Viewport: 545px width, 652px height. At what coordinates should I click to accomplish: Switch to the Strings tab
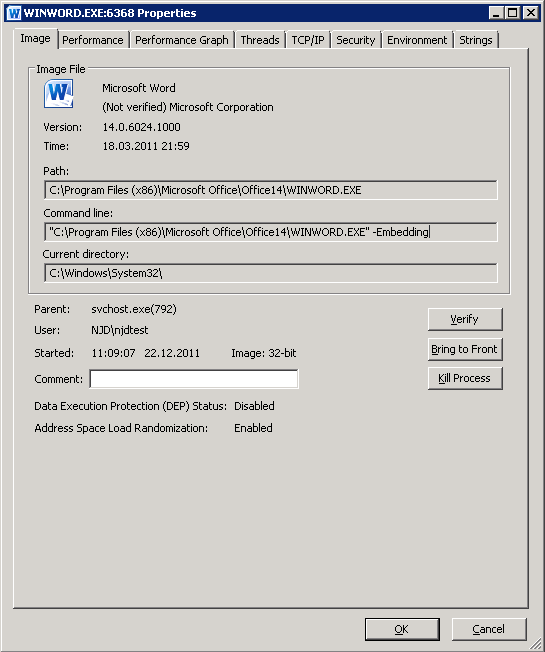pyautogui.click(x=476, y=40)
